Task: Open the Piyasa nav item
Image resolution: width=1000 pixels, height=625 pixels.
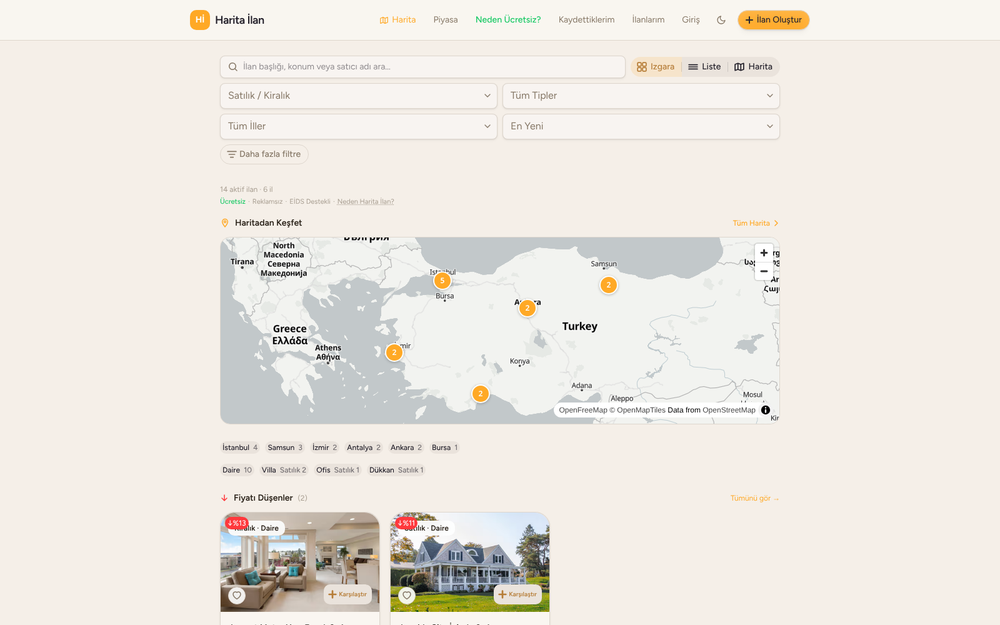Action: 445,20
